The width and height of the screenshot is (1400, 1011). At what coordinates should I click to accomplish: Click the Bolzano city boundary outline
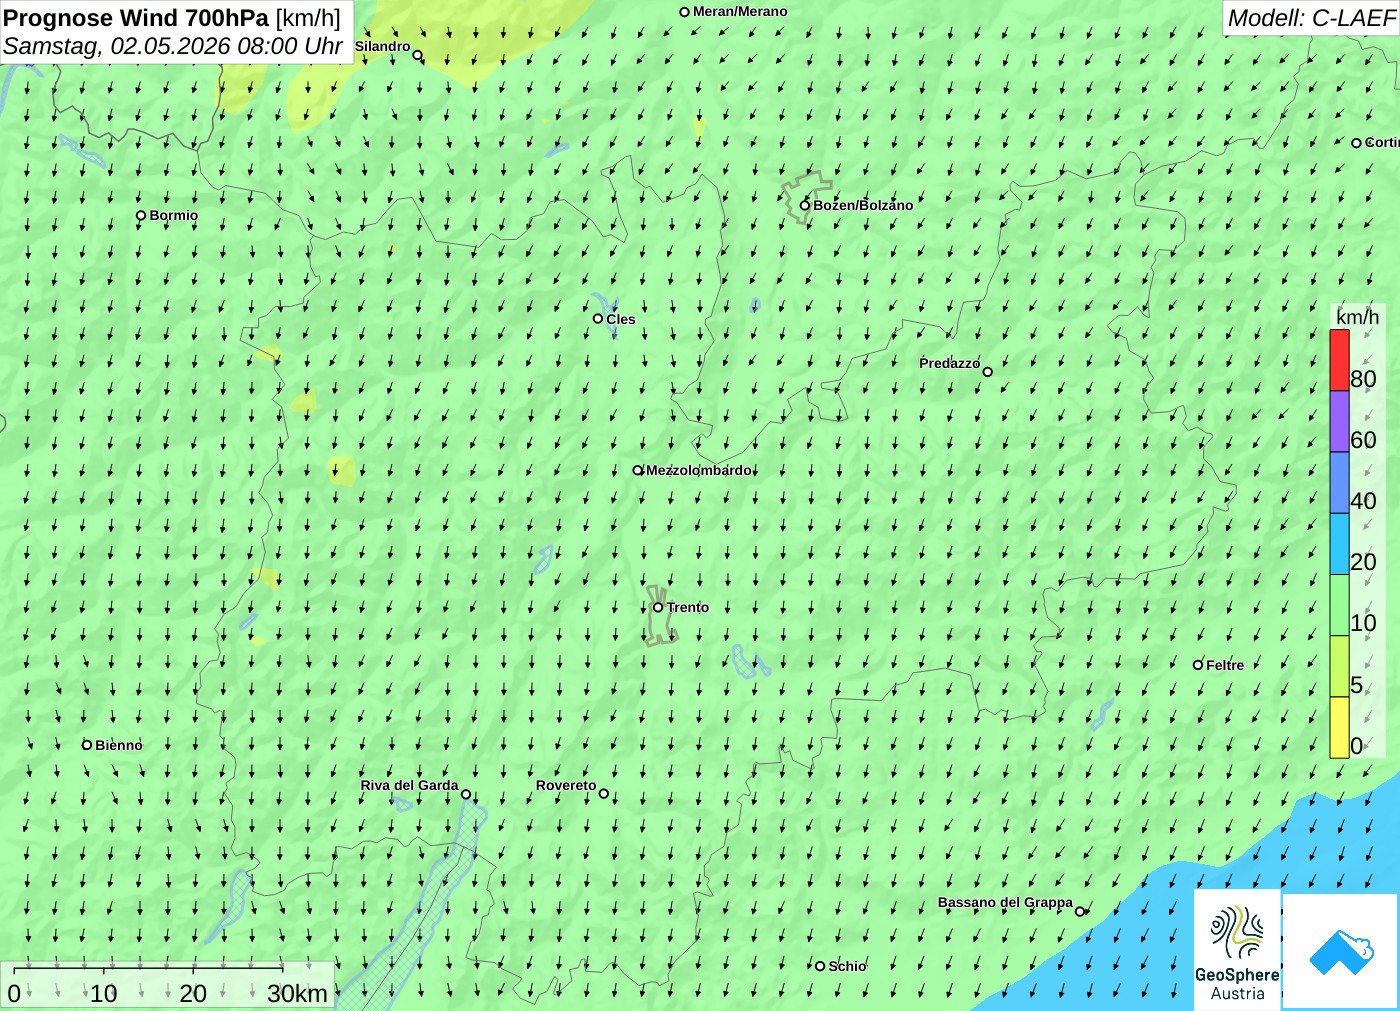pyautogui.click(x=806, y=196)
